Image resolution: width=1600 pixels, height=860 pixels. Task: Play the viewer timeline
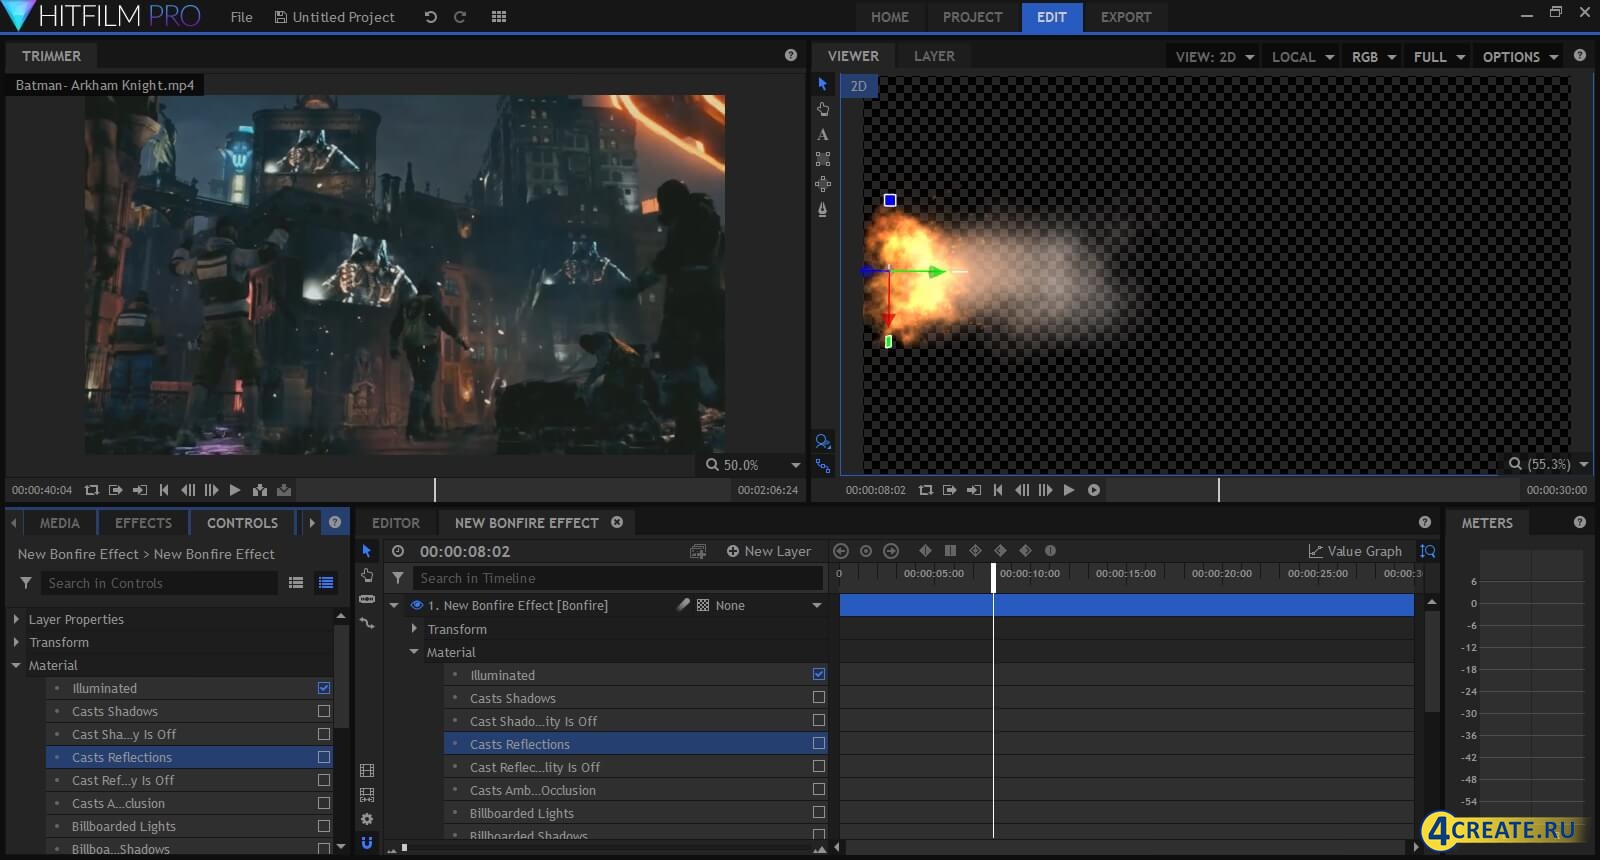(1069, 490)
